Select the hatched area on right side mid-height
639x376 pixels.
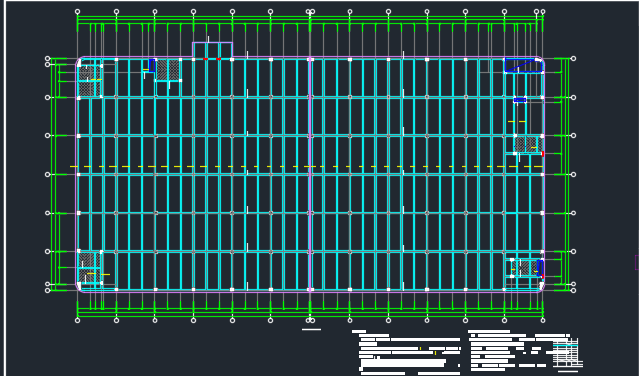(526, 144)
